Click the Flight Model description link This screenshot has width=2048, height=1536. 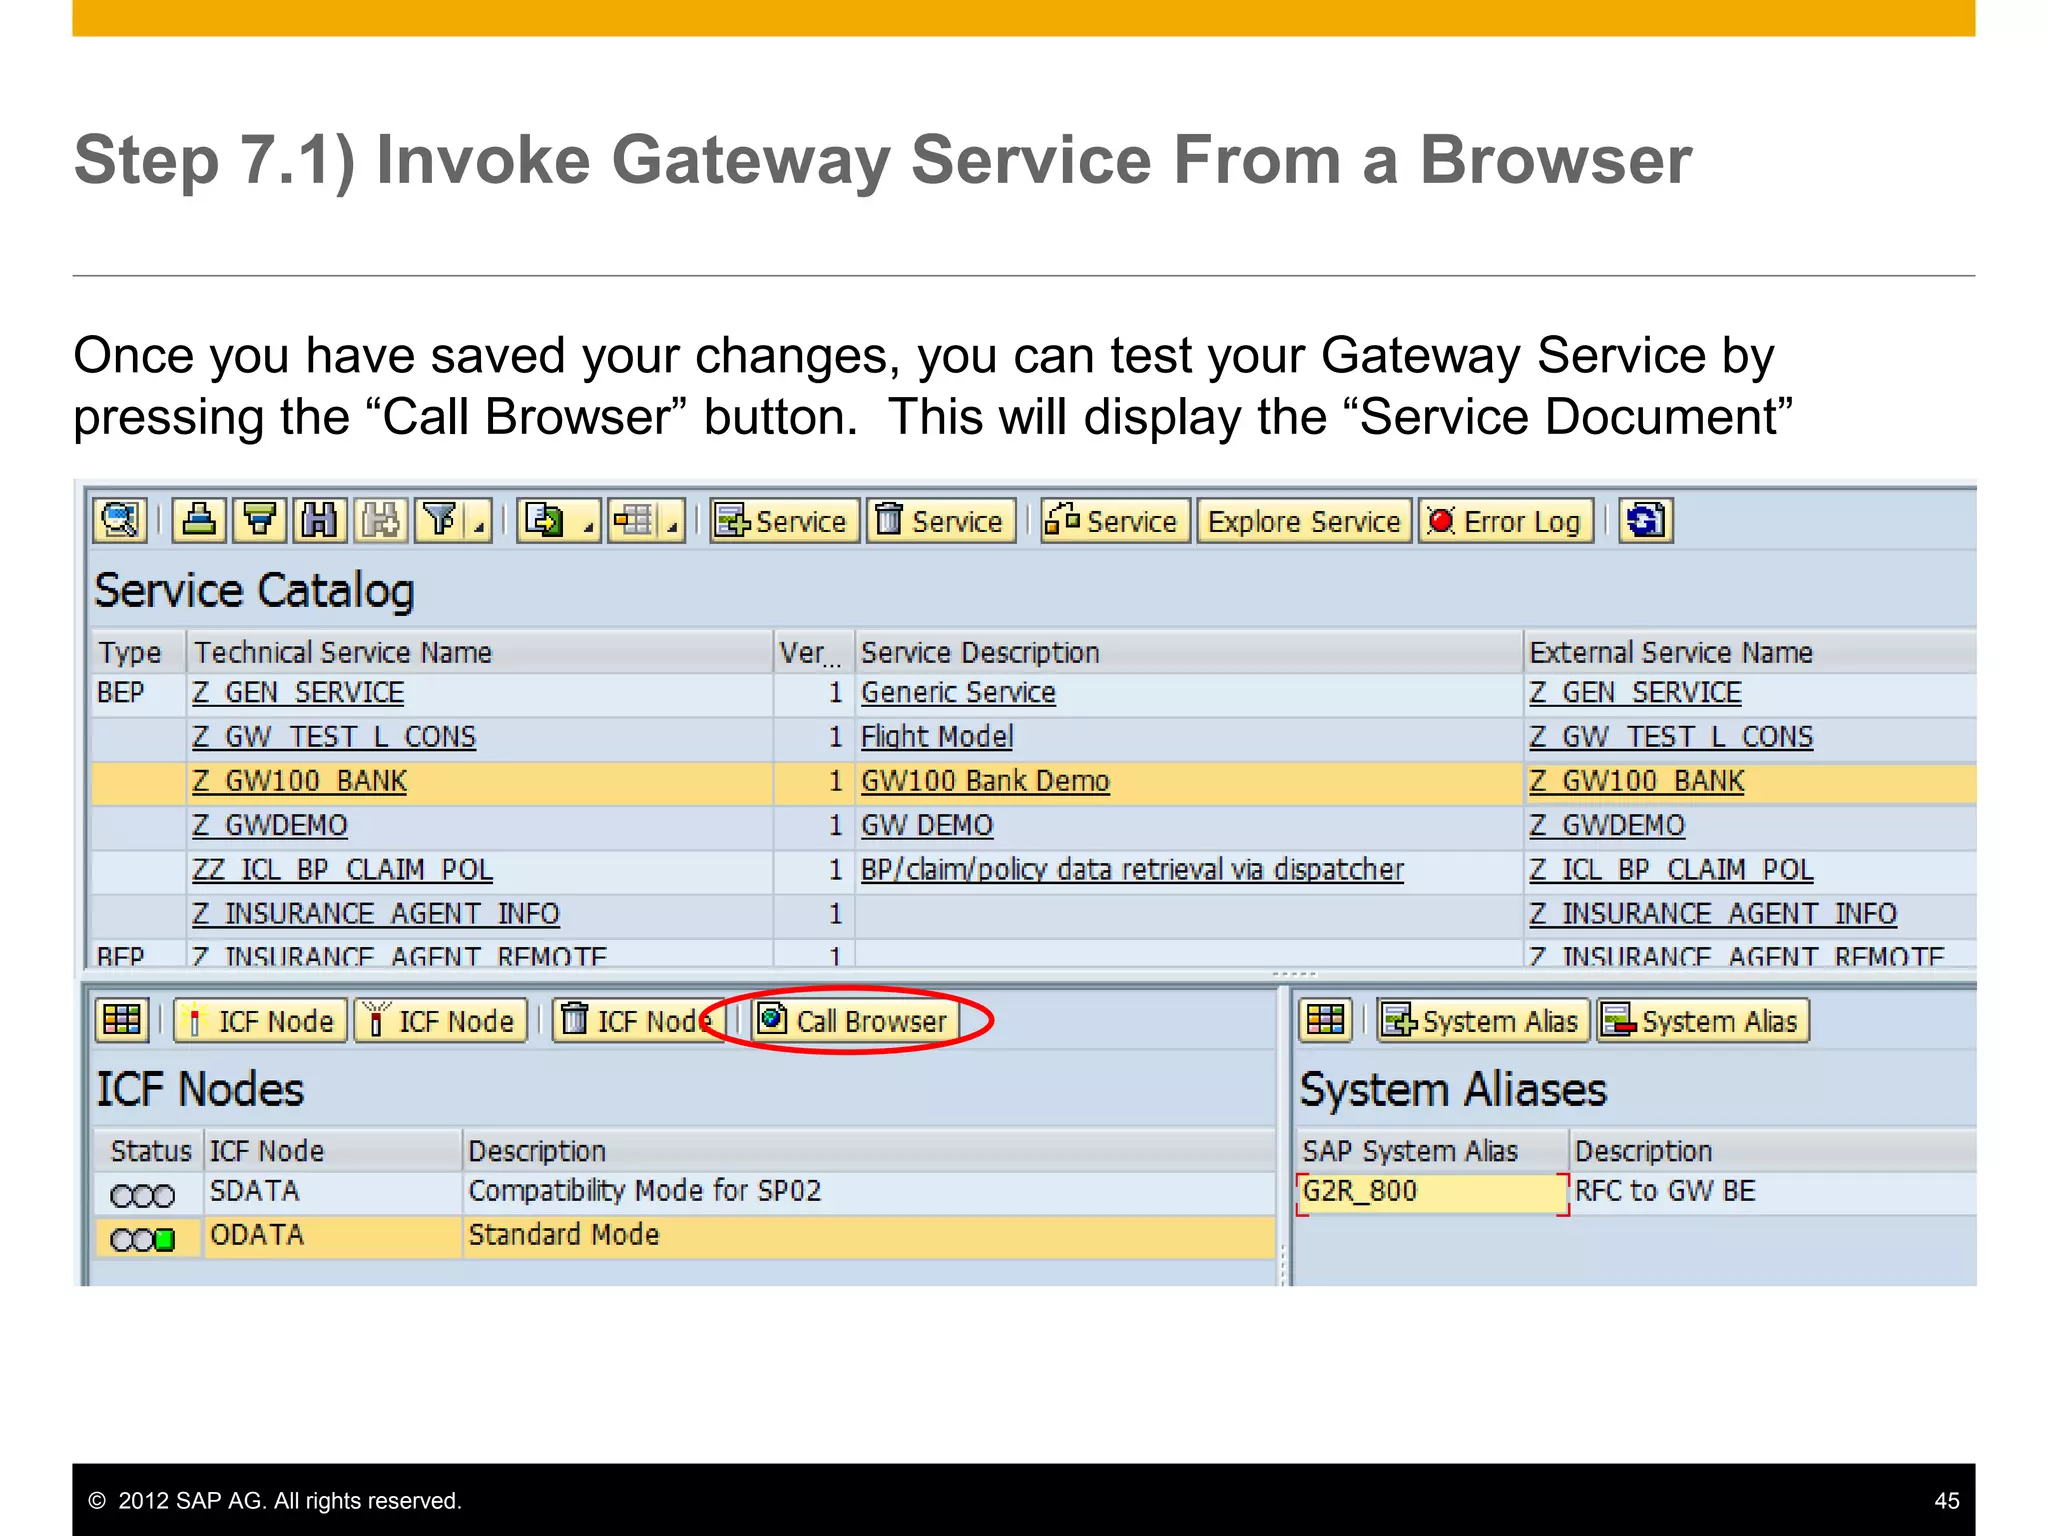[x=937, y=737]
